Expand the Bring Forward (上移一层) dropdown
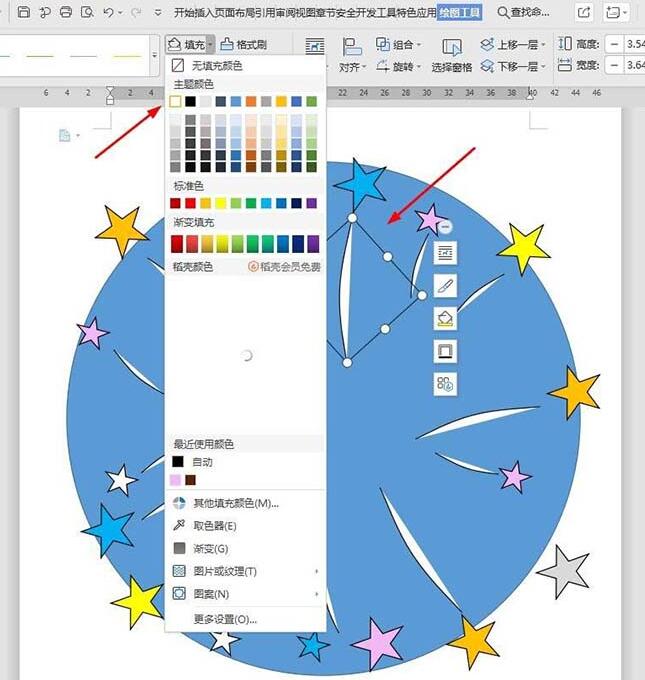Image resolution: width=645 pixels, height=680 pixels. [x=544, y=44]
